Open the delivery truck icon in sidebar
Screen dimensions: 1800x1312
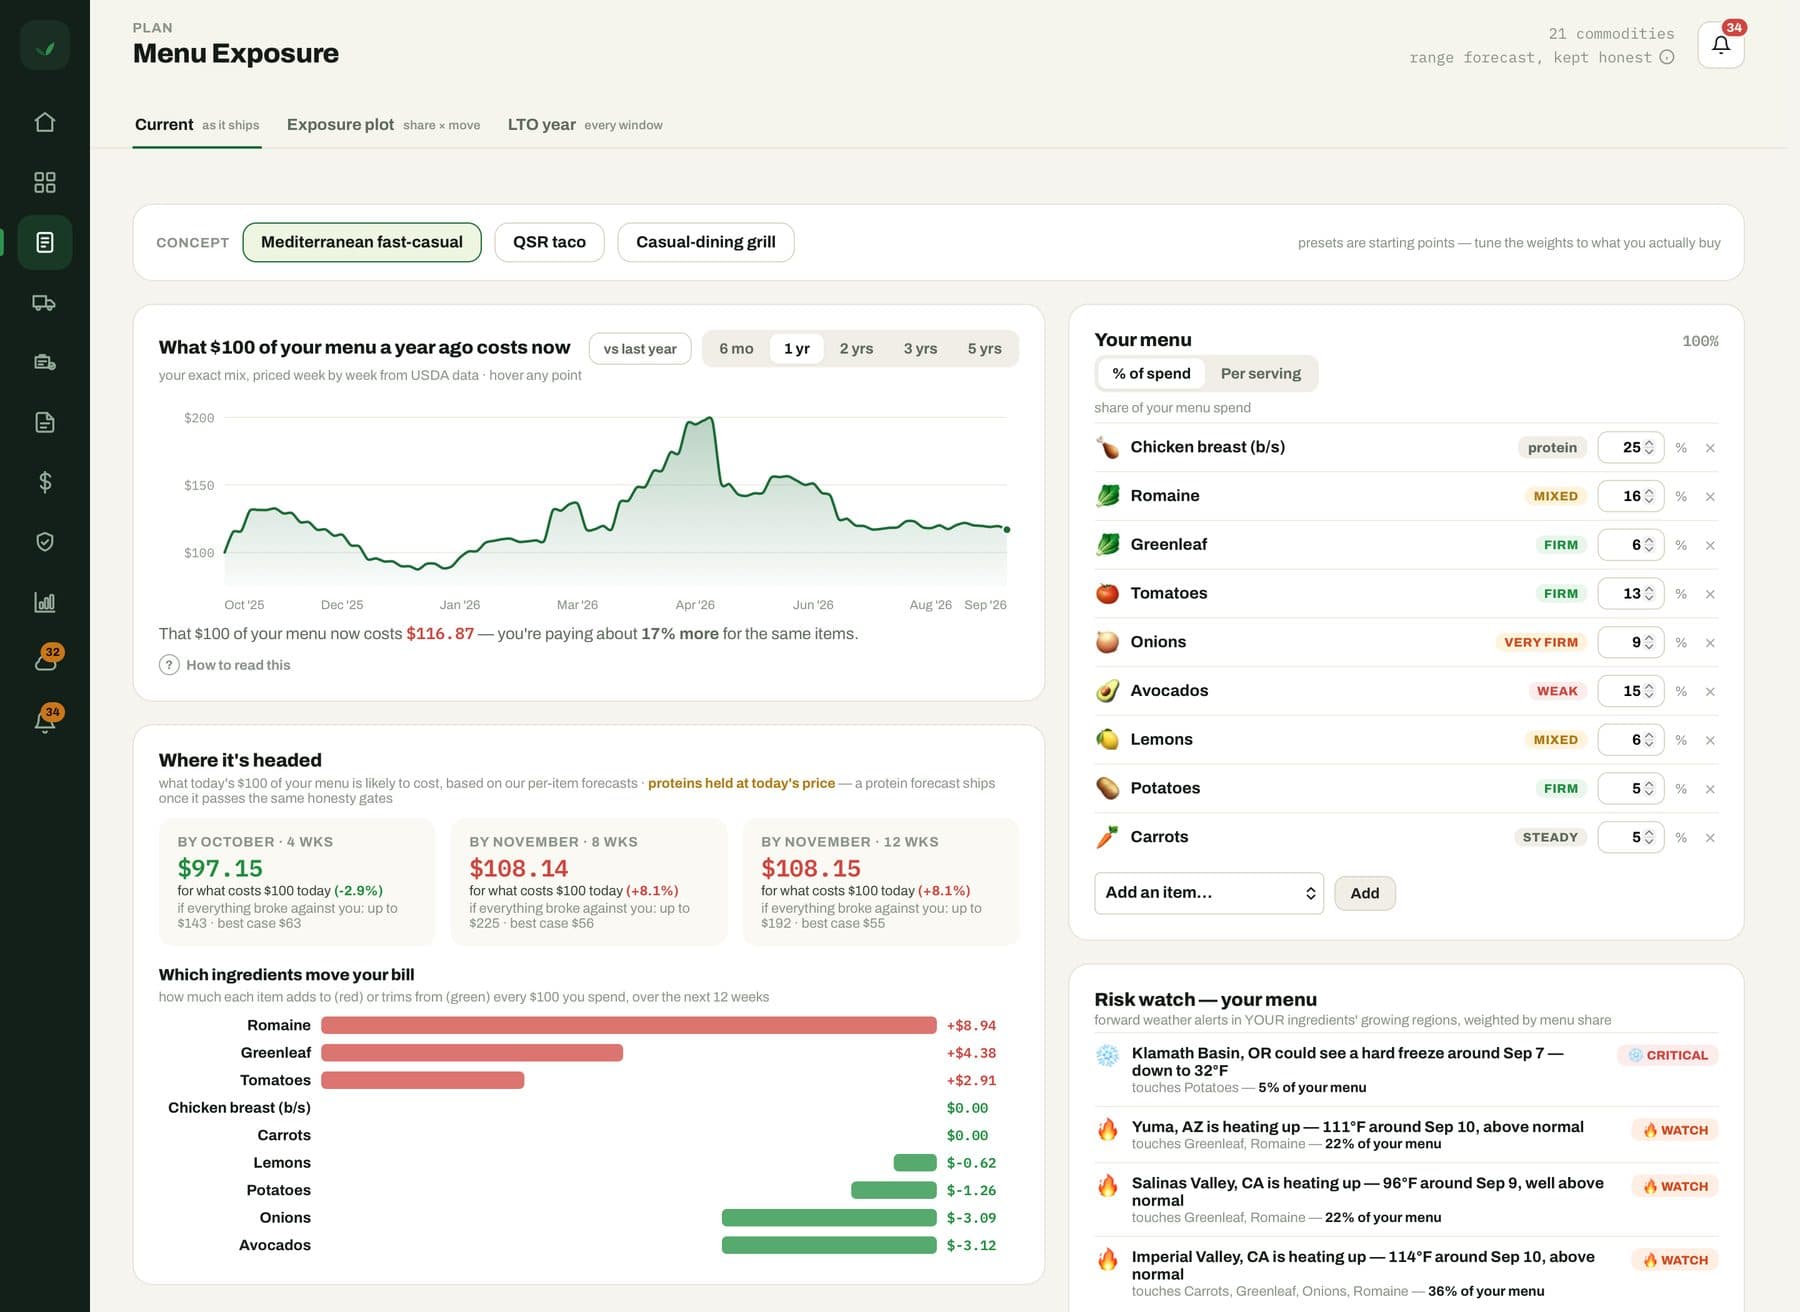(x=45, y=302)
